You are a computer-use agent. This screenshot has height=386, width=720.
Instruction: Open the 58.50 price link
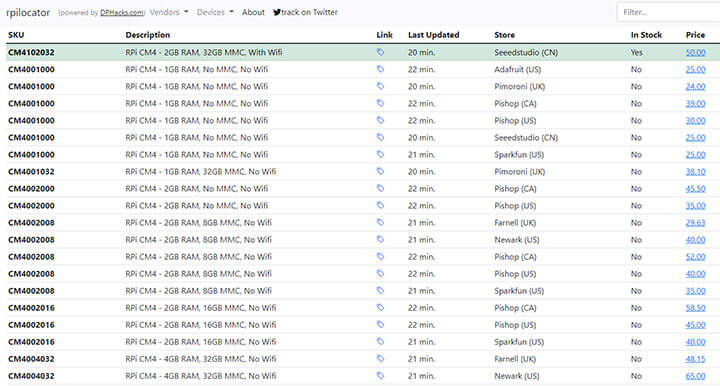[x=695, y=308]
